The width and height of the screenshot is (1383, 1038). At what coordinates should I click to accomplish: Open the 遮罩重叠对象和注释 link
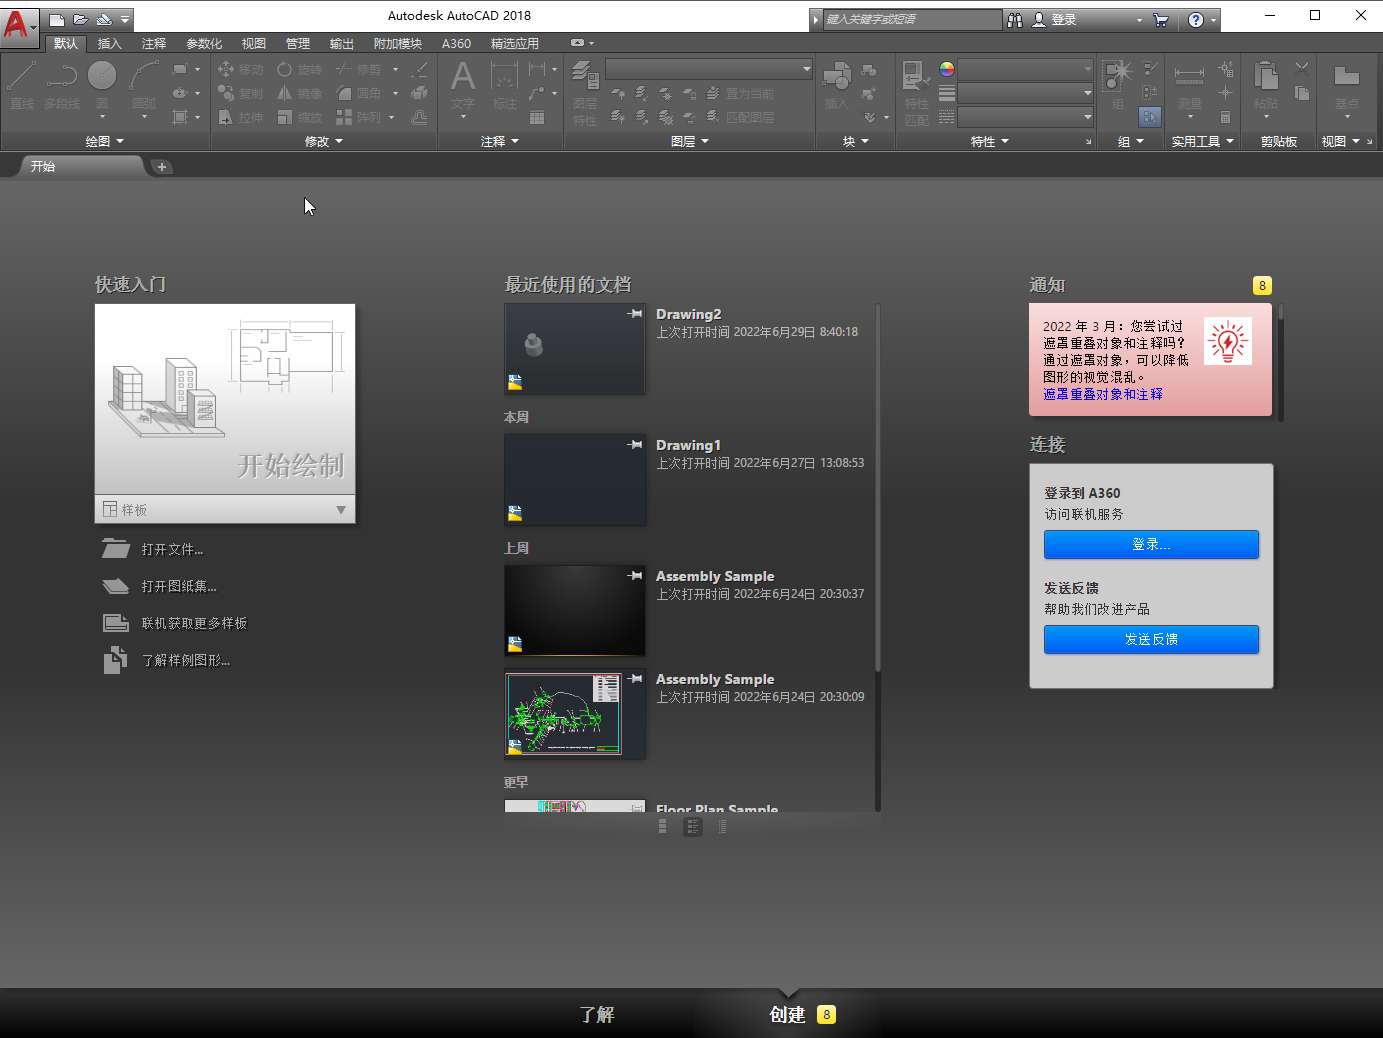click(x=1102, y=394)
